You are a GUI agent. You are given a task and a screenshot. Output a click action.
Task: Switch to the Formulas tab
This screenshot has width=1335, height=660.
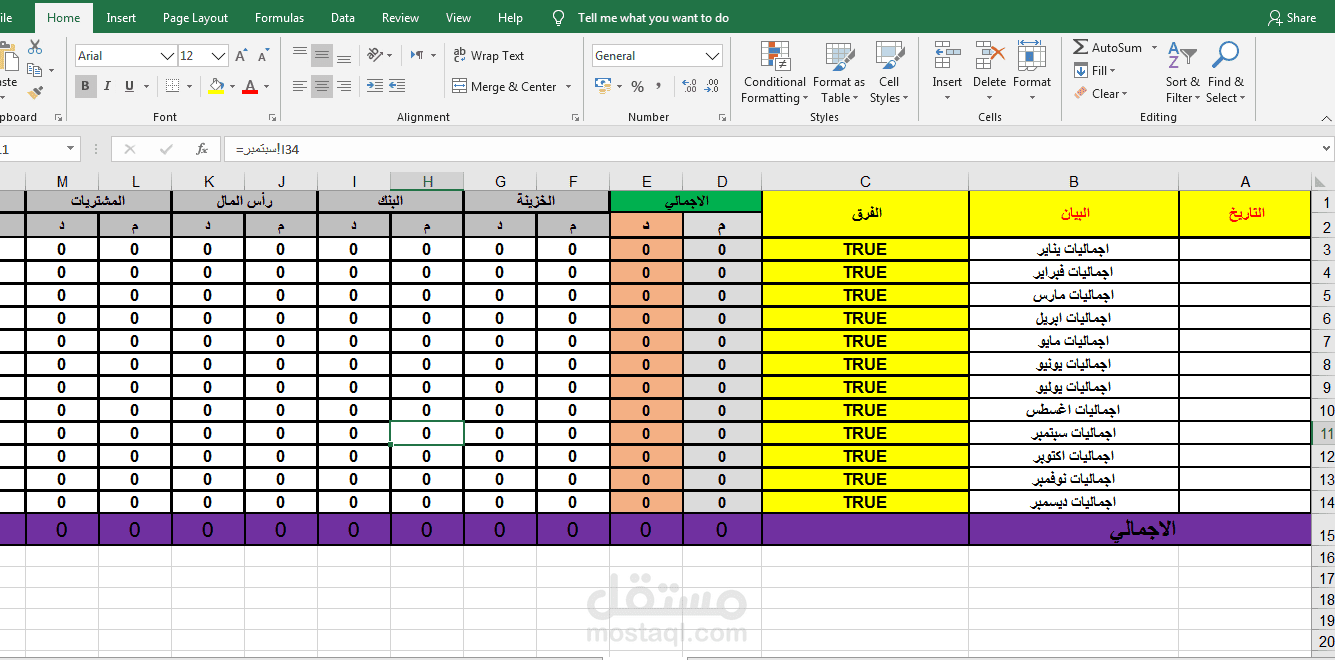click(279, 18)
